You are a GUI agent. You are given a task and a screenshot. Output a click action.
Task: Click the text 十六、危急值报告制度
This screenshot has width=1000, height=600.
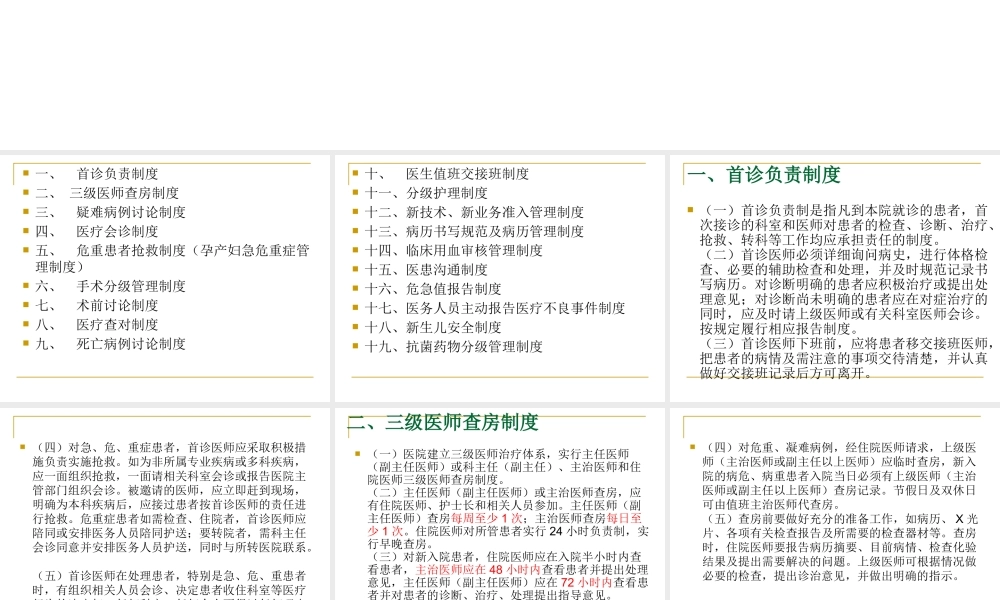coord(433,289)
